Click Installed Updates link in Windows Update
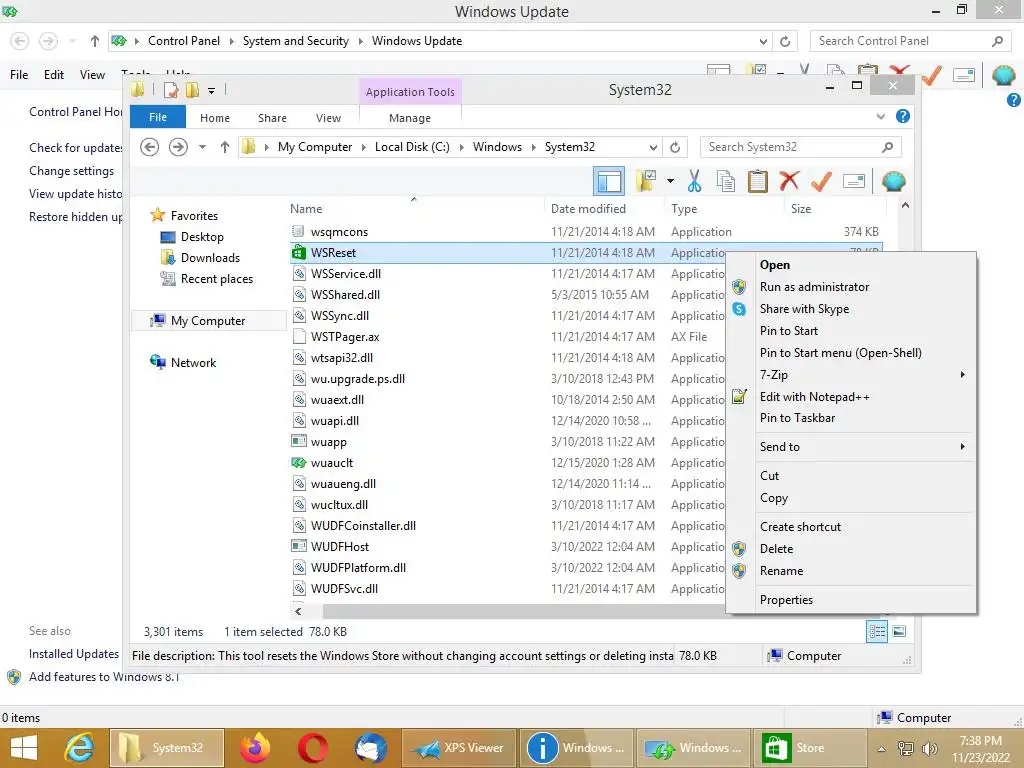1024x768 pixels. [74, 654]
